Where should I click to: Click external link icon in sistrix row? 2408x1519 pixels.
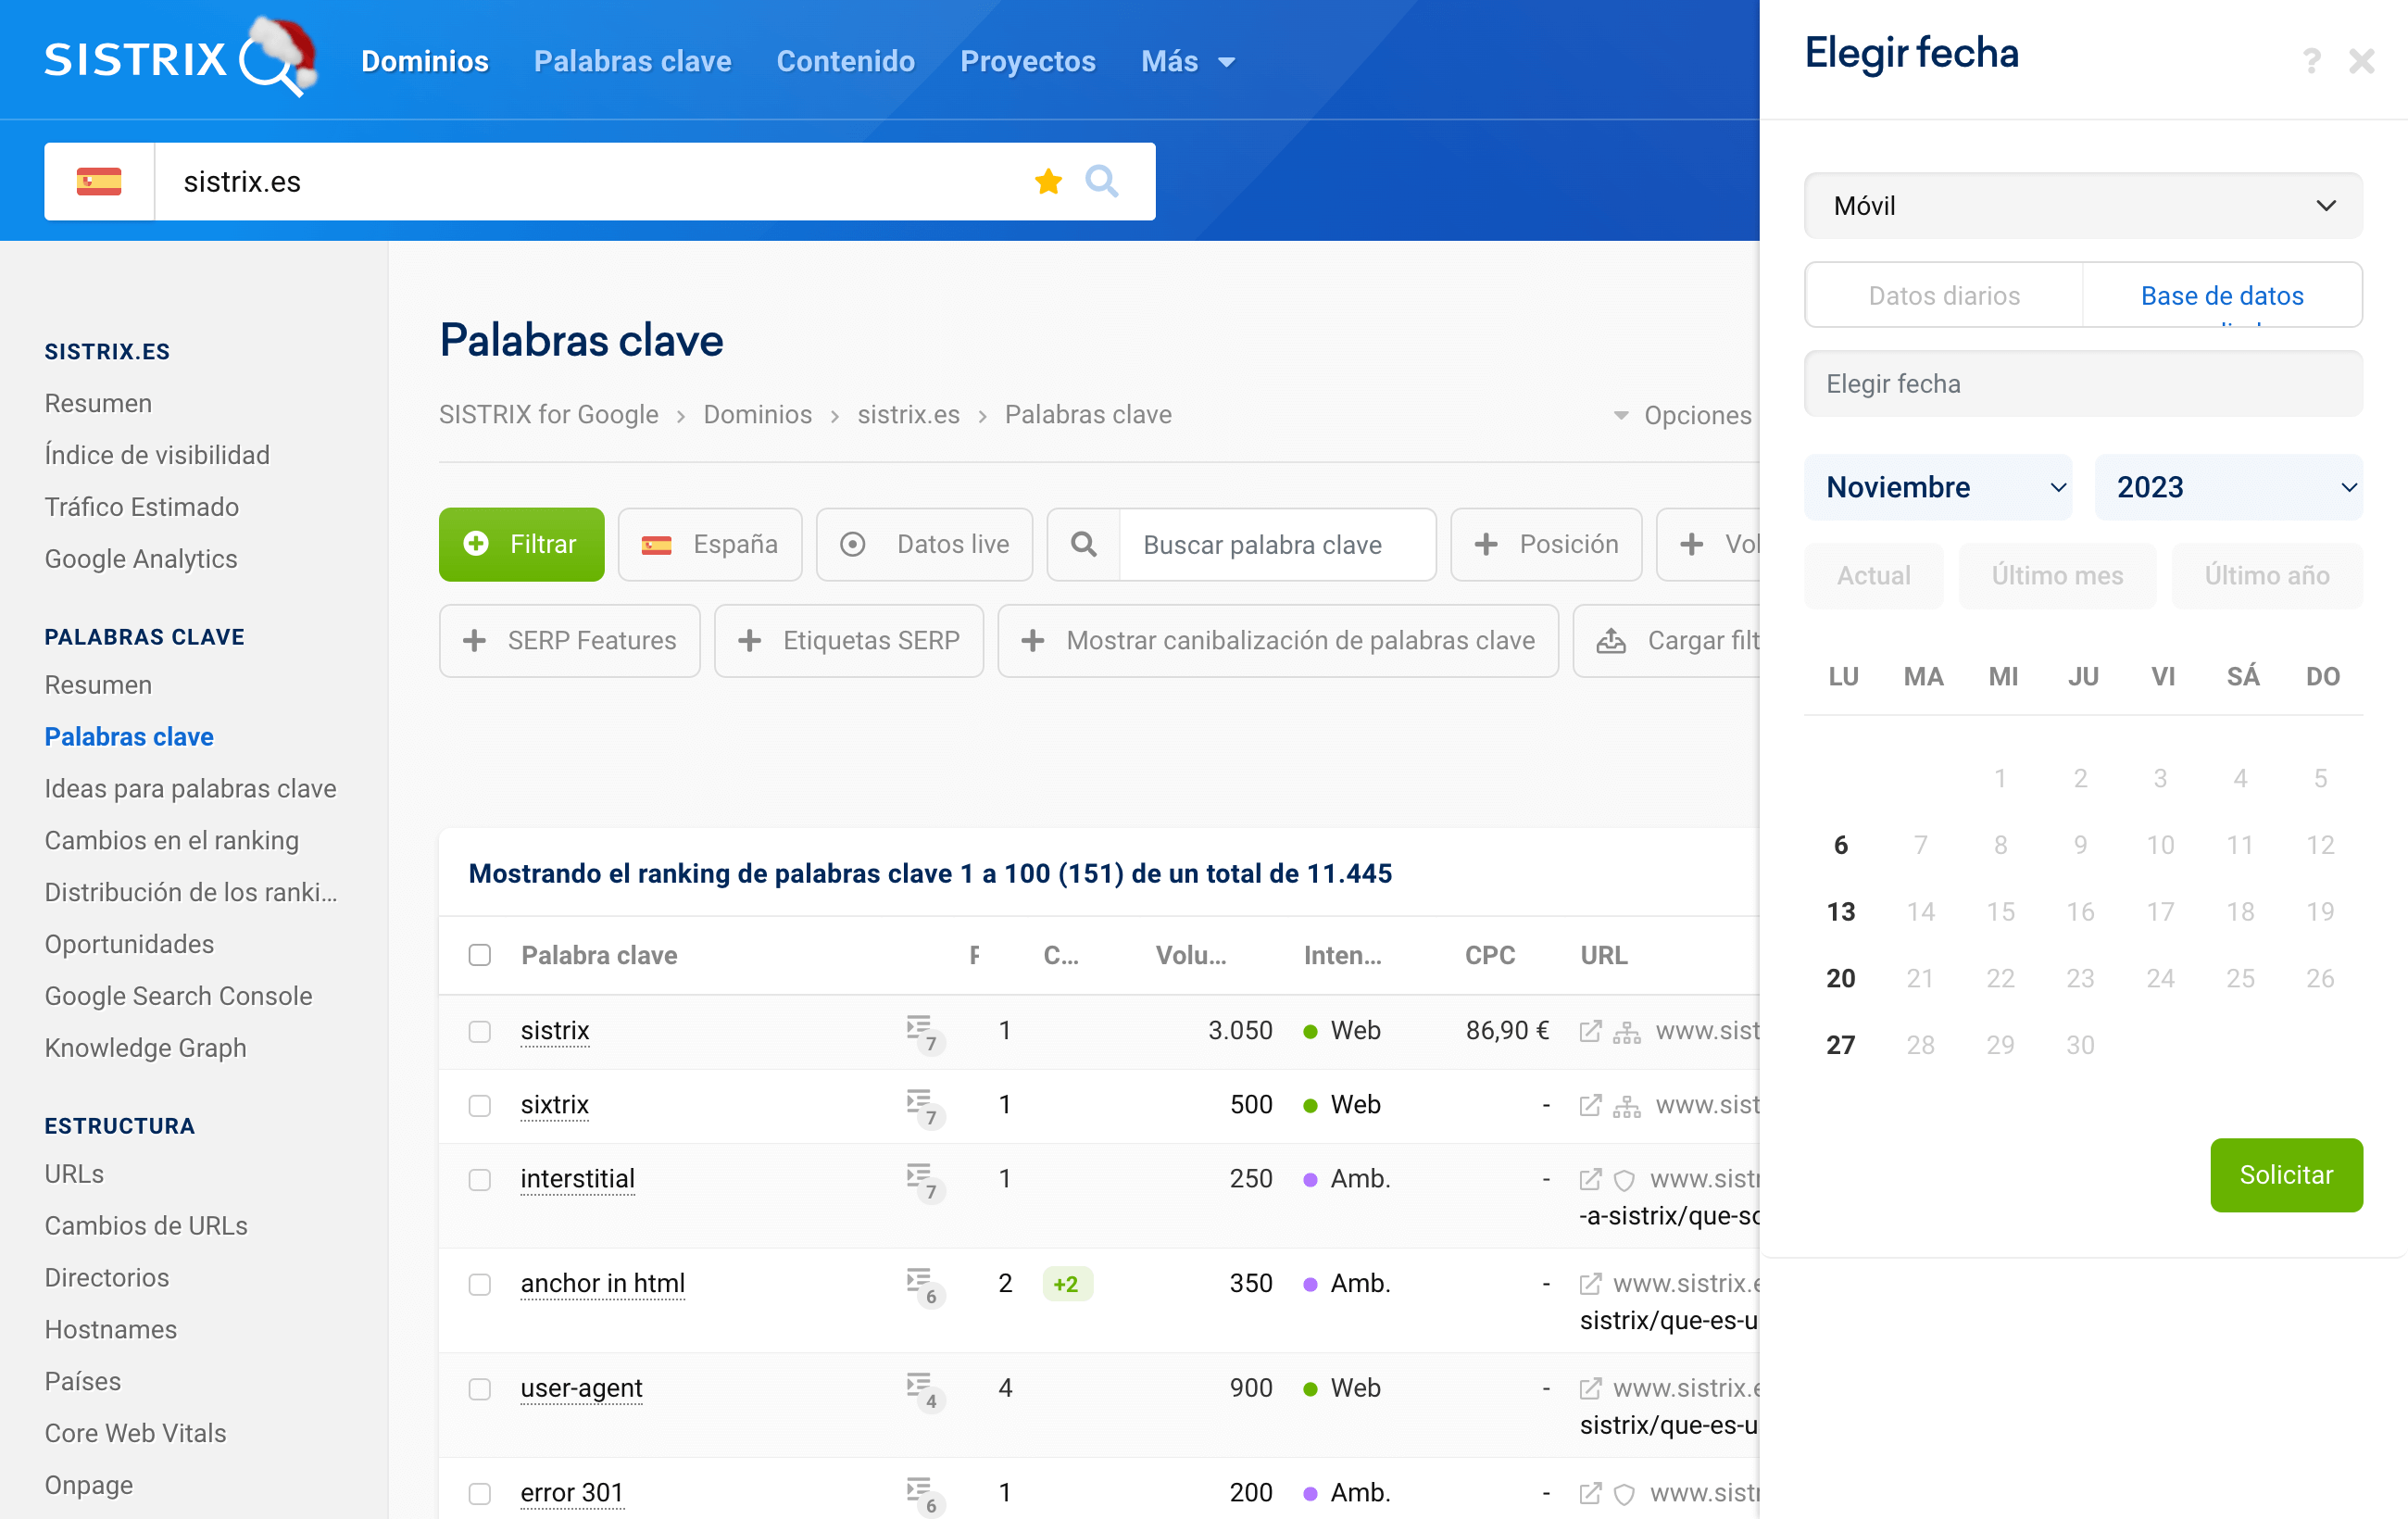pos(1589,1031)
